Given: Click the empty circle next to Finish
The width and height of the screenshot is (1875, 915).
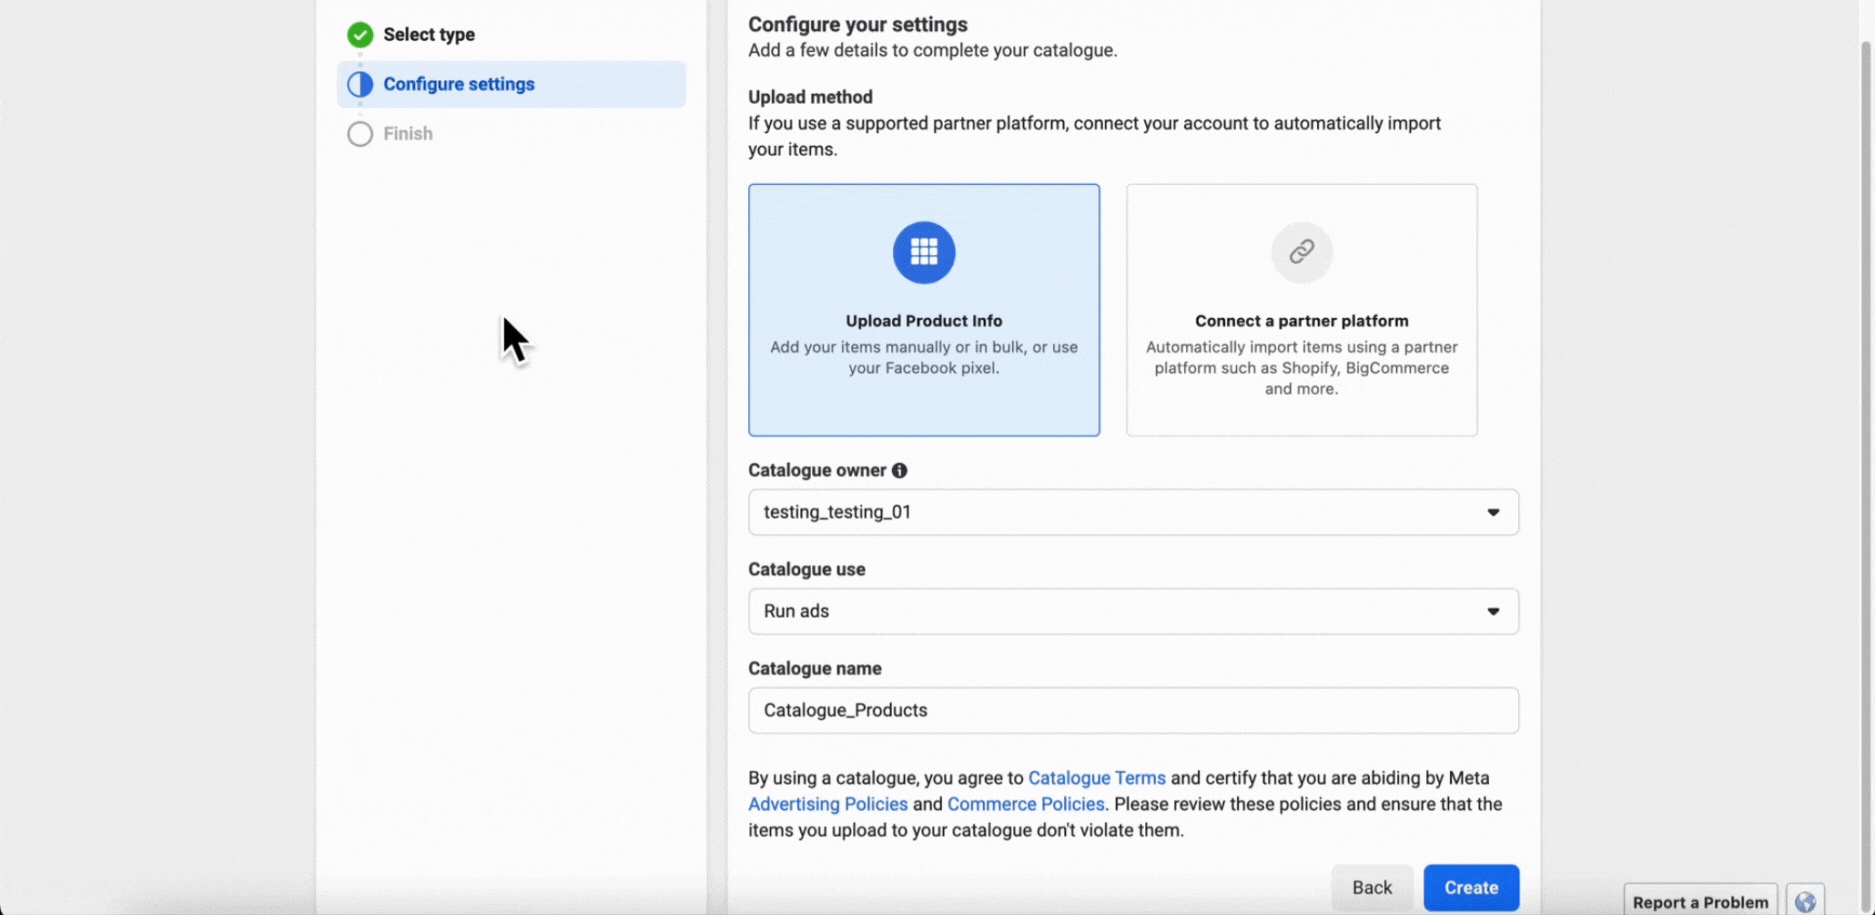Looking at the screenshot, I should click(360, 134).
